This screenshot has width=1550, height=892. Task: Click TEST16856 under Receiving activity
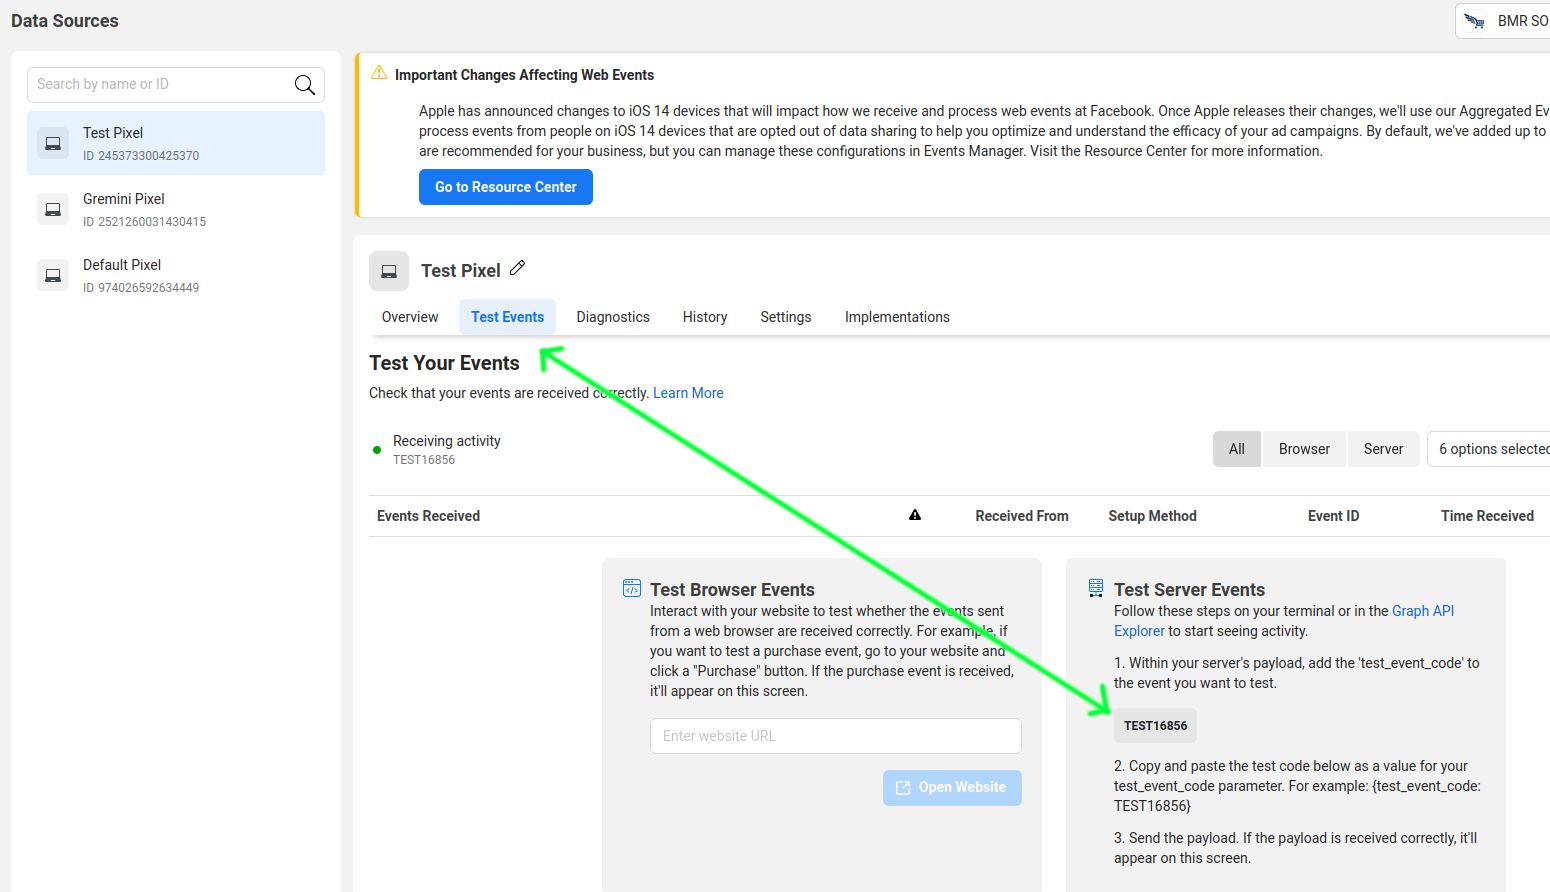coord(424,460)
